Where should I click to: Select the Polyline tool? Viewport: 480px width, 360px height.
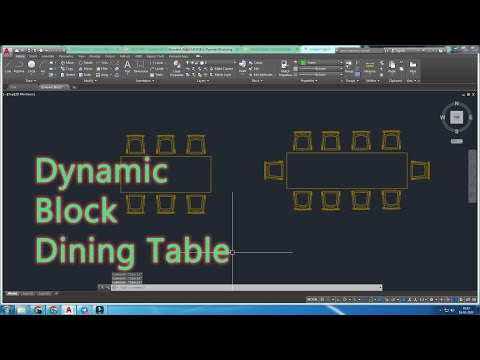tap(19, 67)
